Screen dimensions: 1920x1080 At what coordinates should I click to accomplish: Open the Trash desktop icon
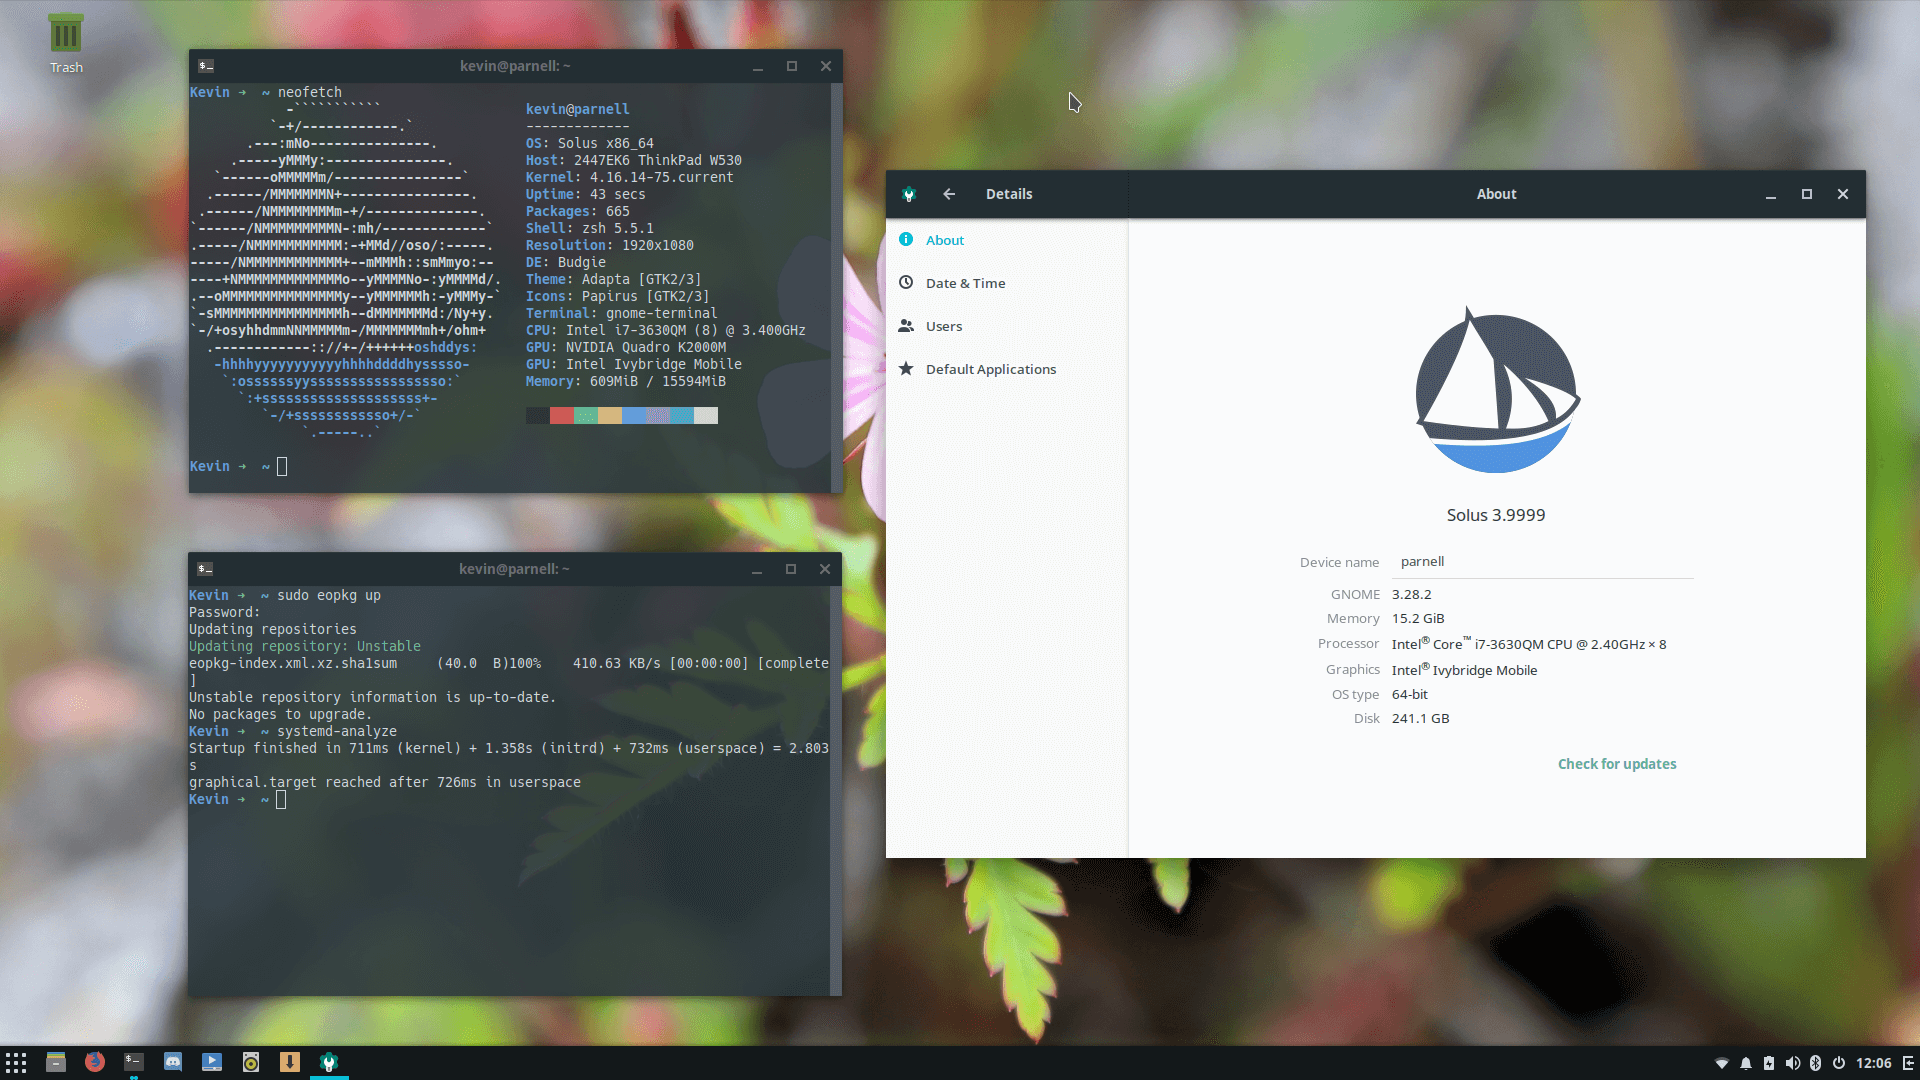pyautogui.click(x=66, y=44)
